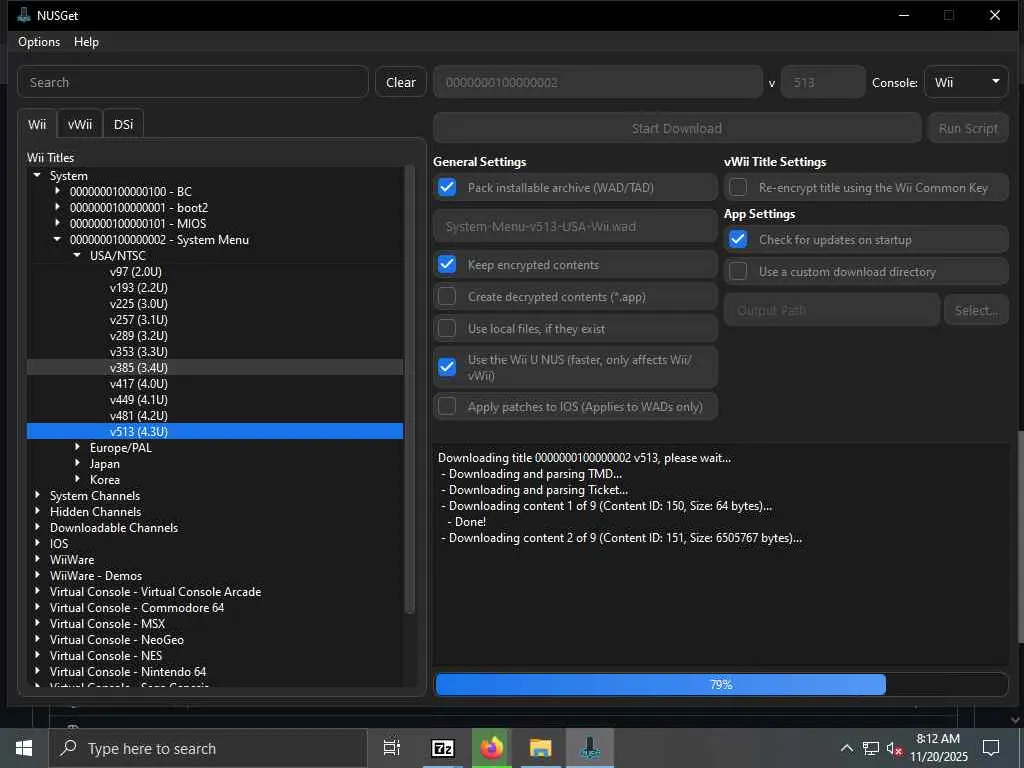Toggle Check for updates on startup
The width and height of the screenshot is (1024, 768).
click(738, 240)
